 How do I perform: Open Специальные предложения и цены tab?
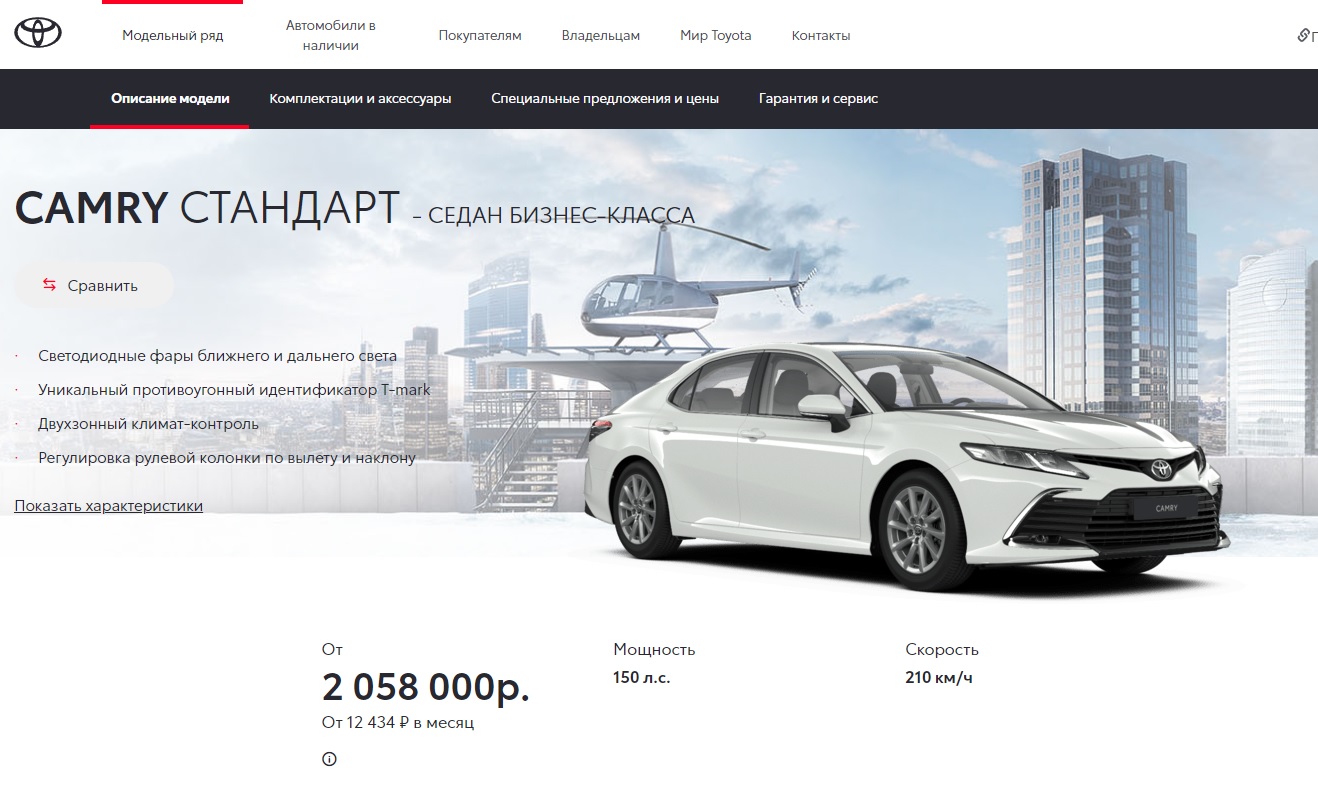[605, 98]
